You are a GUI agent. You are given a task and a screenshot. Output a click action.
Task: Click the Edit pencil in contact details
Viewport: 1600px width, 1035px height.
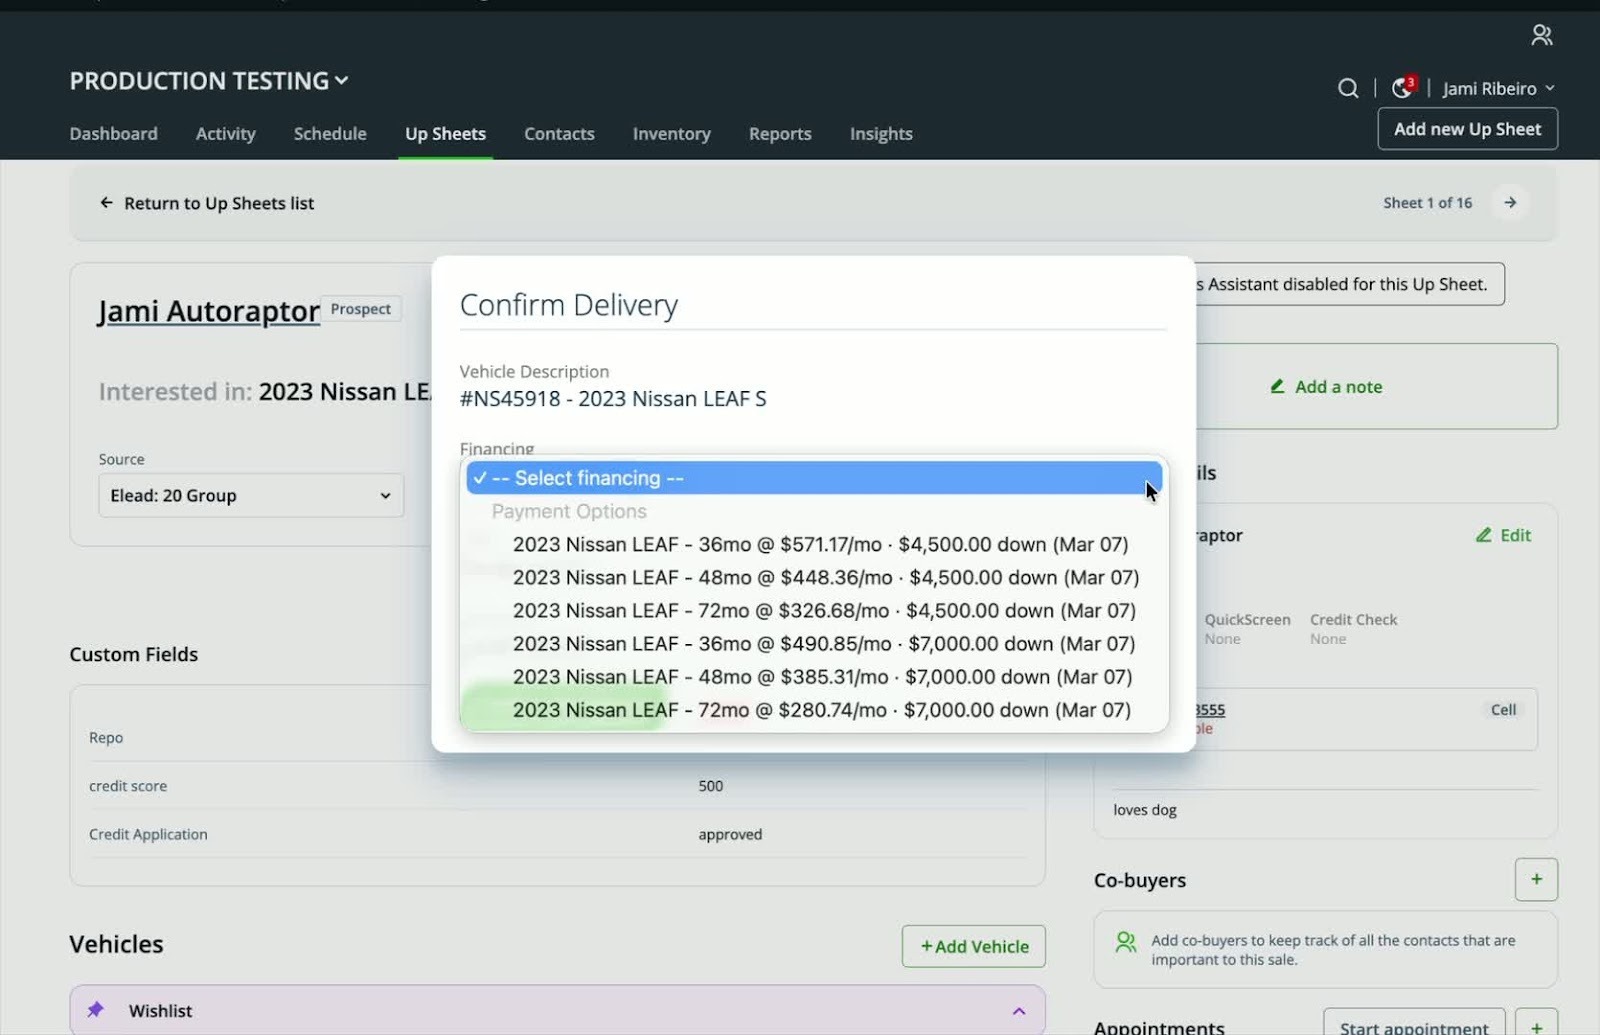pyautogui.click(x=1484, y=535)
